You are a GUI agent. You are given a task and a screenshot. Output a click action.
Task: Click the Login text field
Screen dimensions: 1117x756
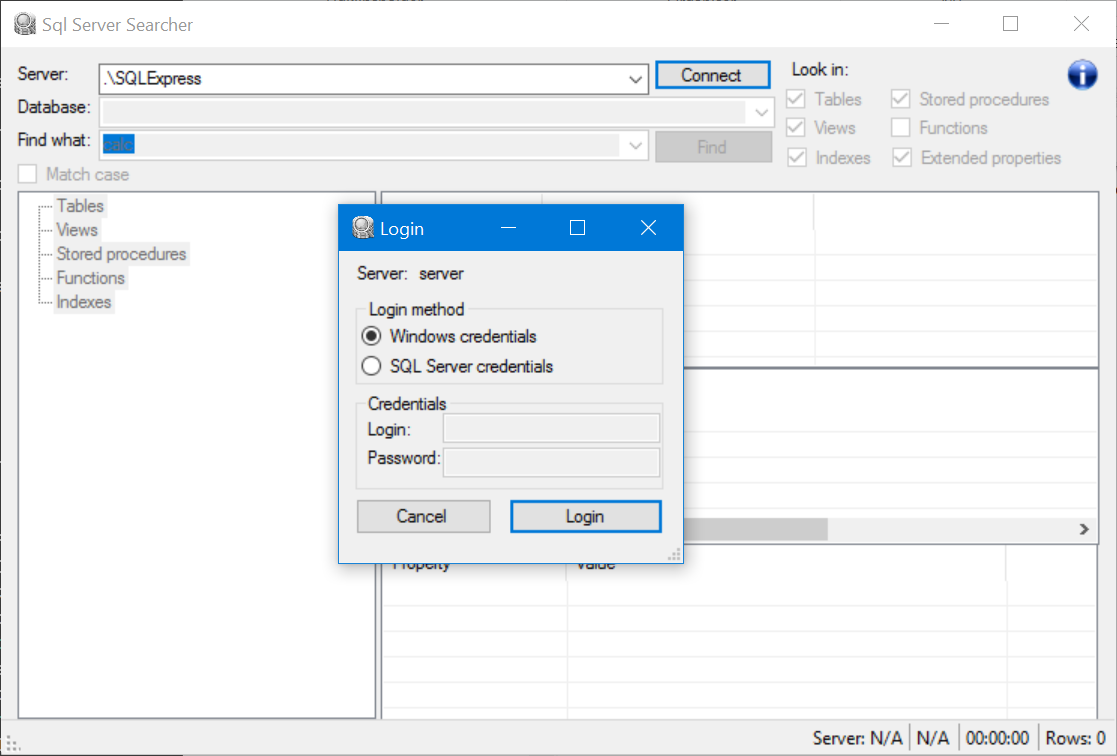551,429
